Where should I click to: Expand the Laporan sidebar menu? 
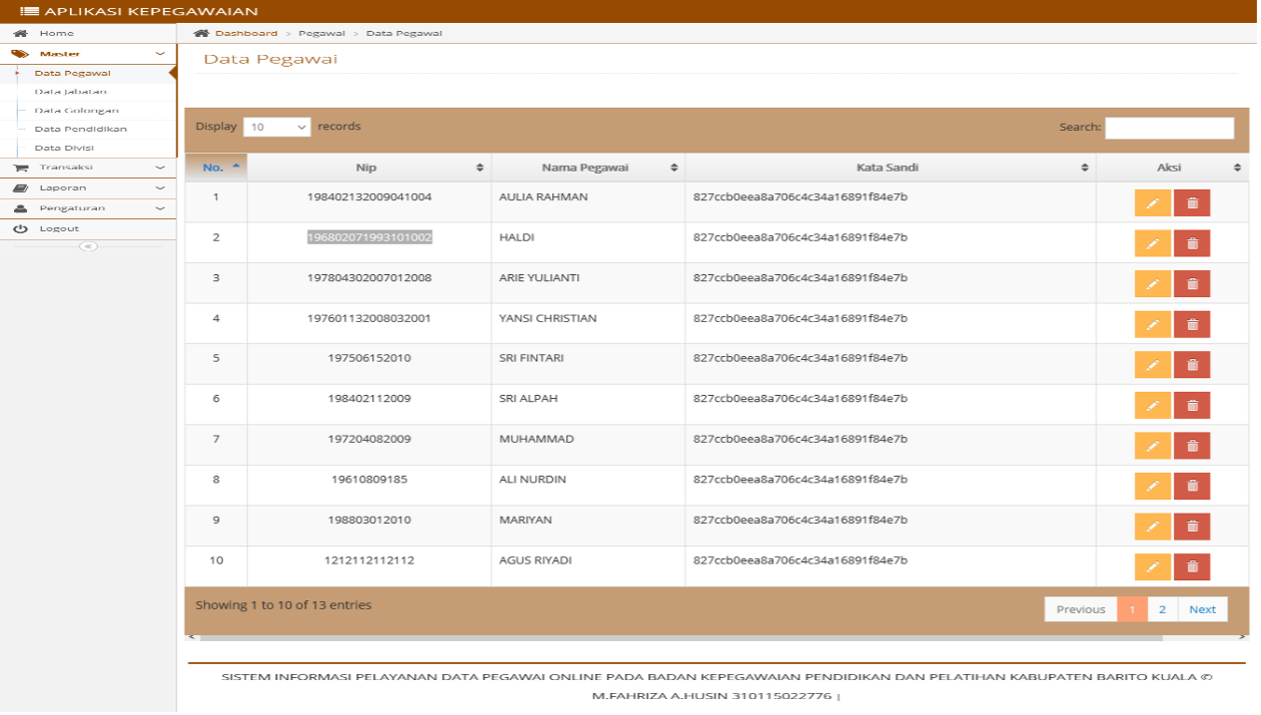[88, 188]
